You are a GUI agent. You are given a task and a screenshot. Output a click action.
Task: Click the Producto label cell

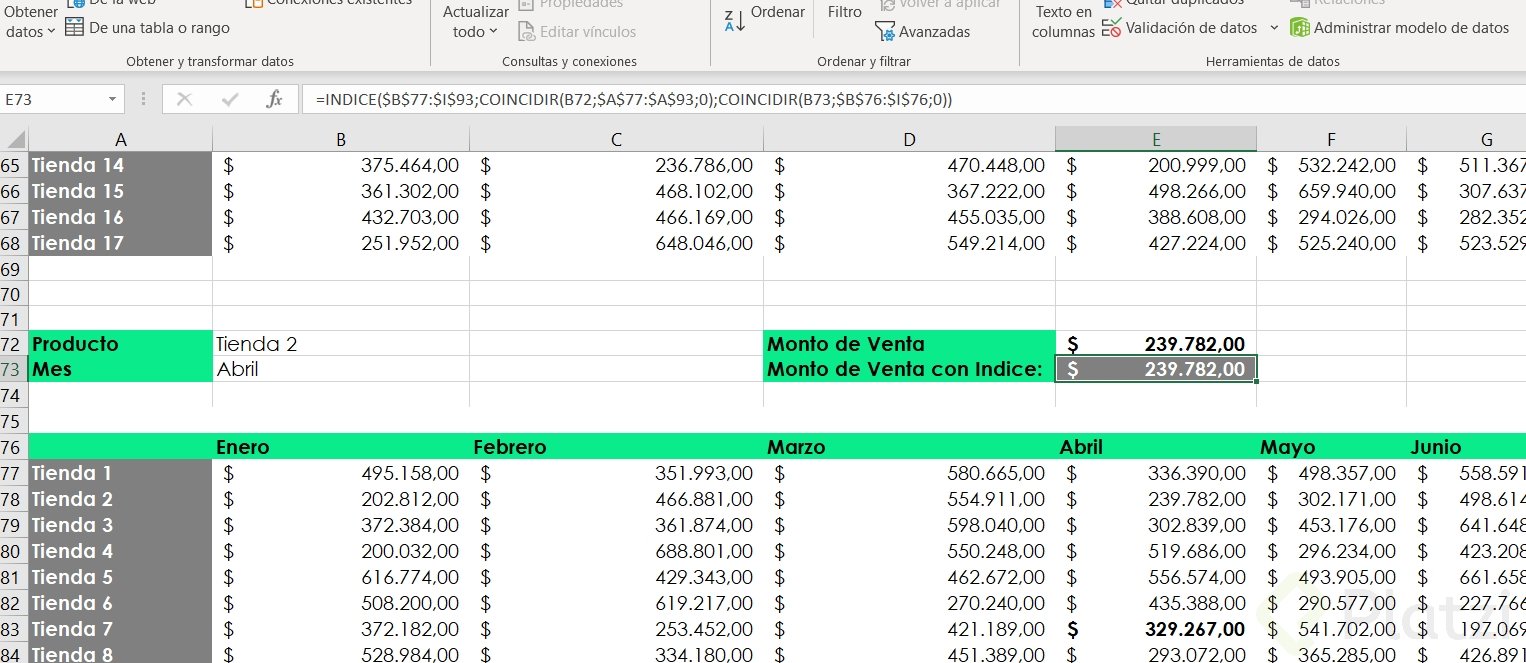tap(120, 344)
